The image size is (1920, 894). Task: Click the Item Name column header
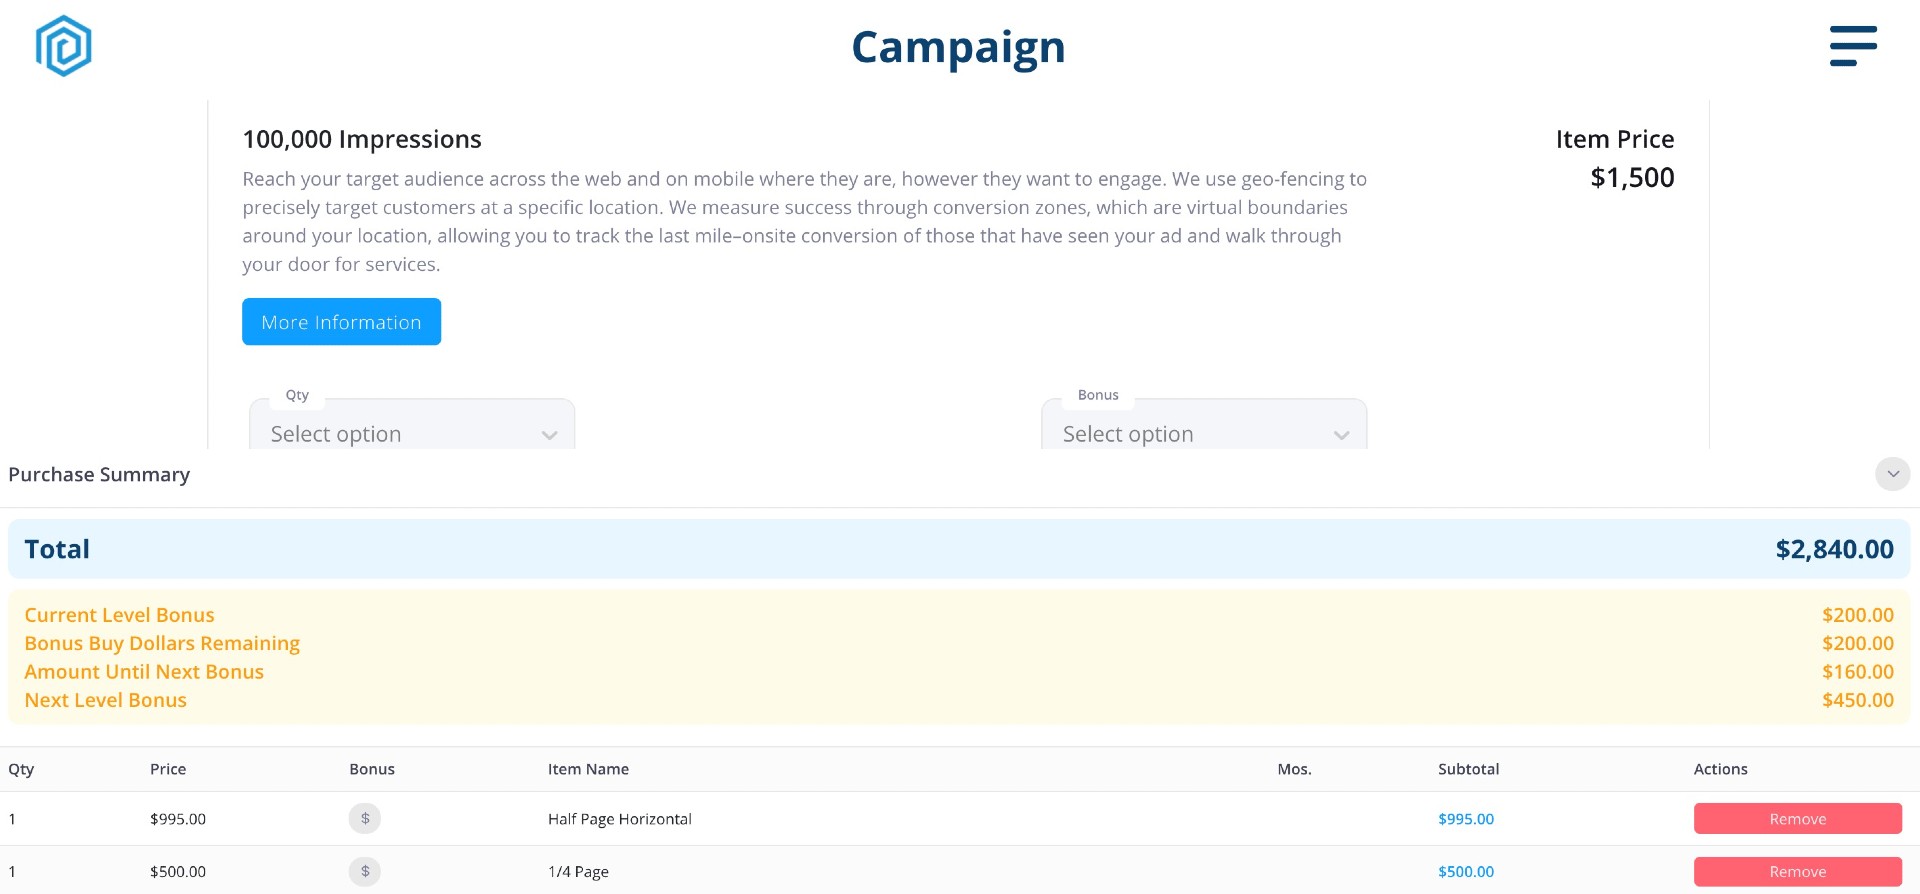point(588,769)
